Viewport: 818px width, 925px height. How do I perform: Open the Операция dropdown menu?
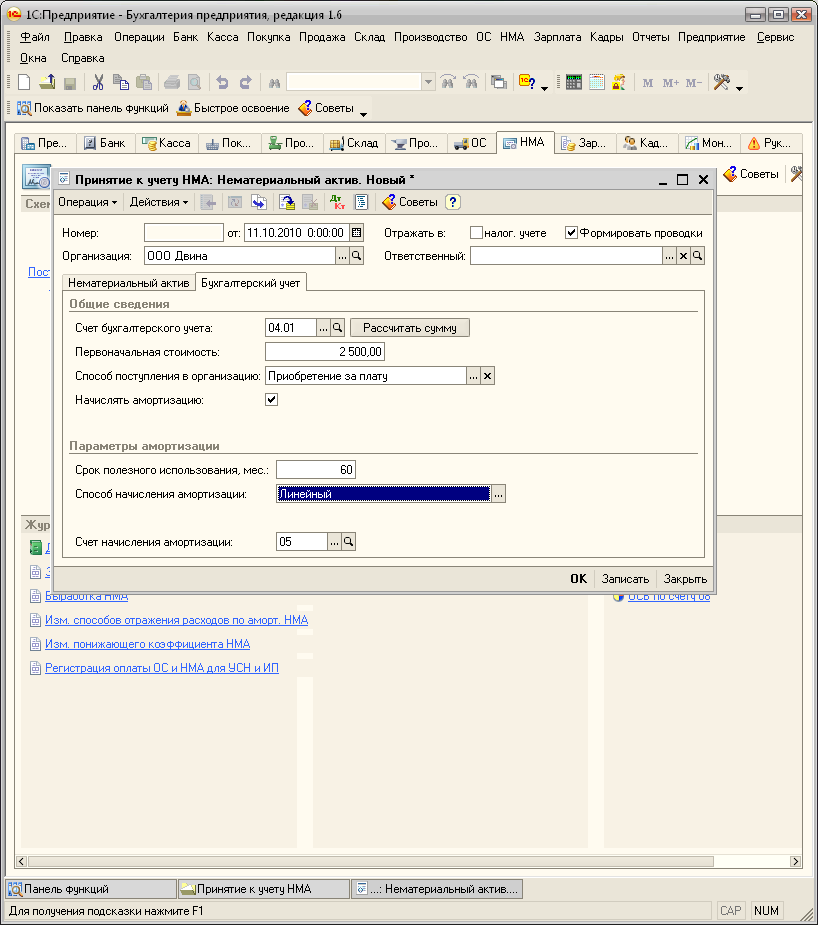coord(87,202)
